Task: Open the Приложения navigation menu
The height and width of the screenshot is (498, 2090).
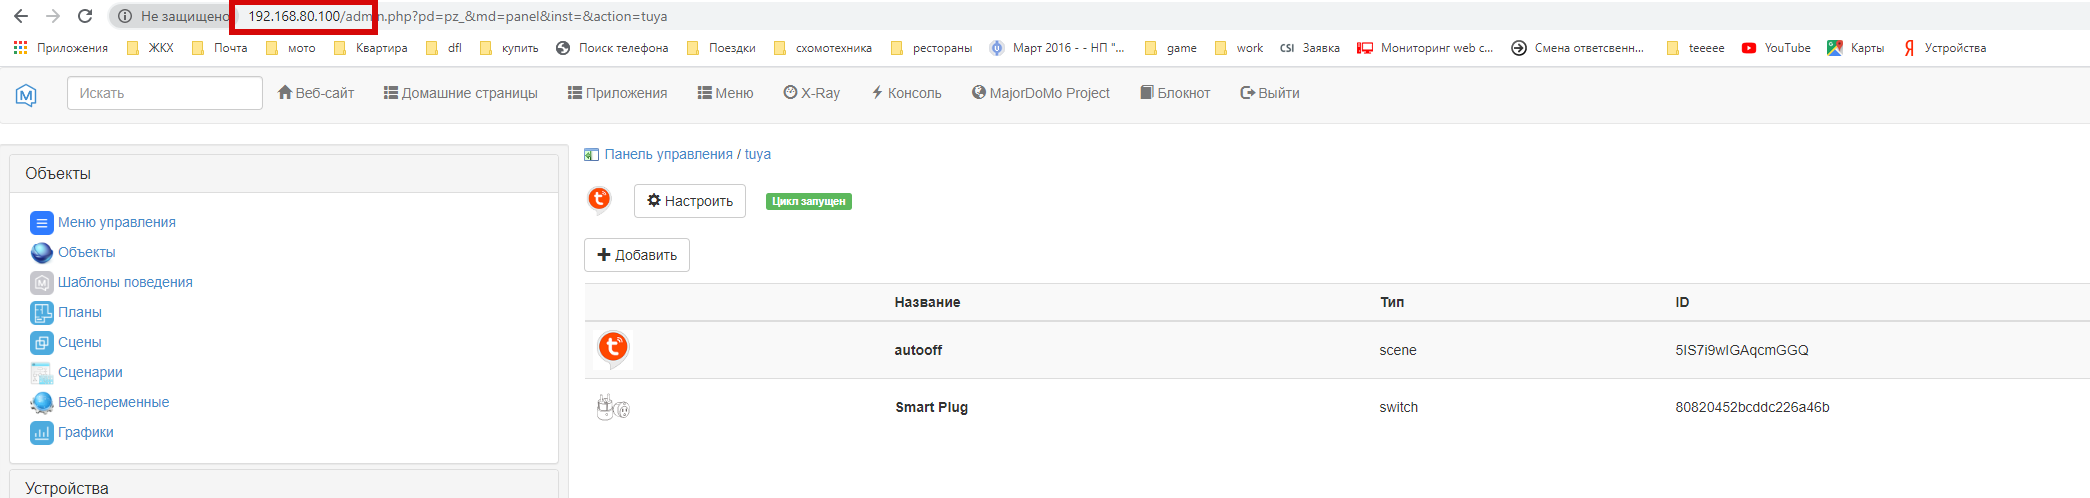Action: click(x=617, y=93)
